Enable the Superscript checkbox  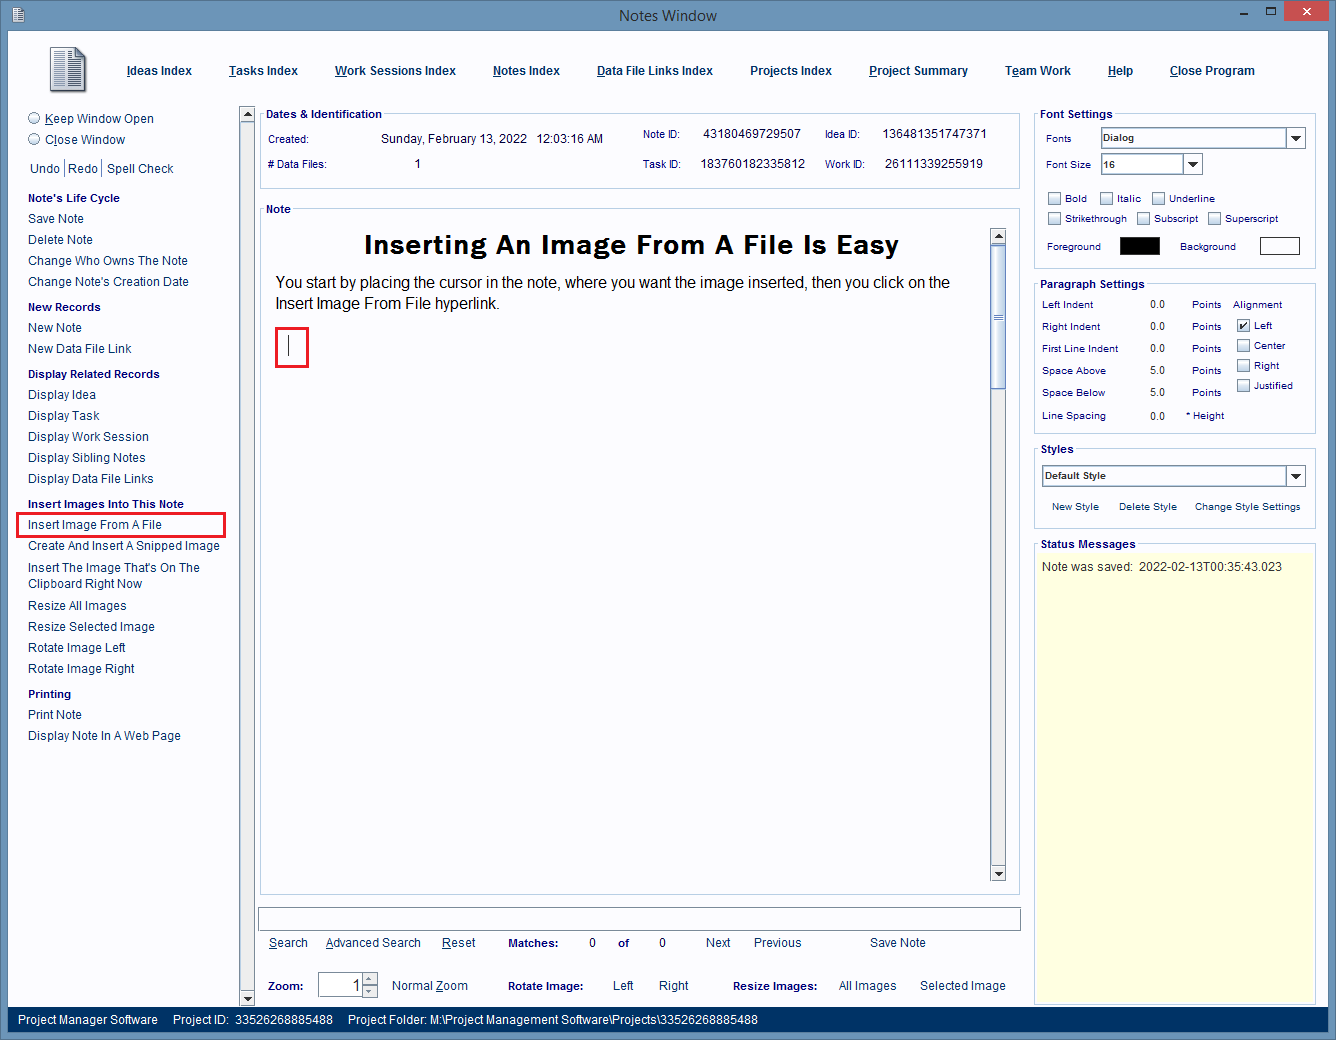pos(1214,218)
